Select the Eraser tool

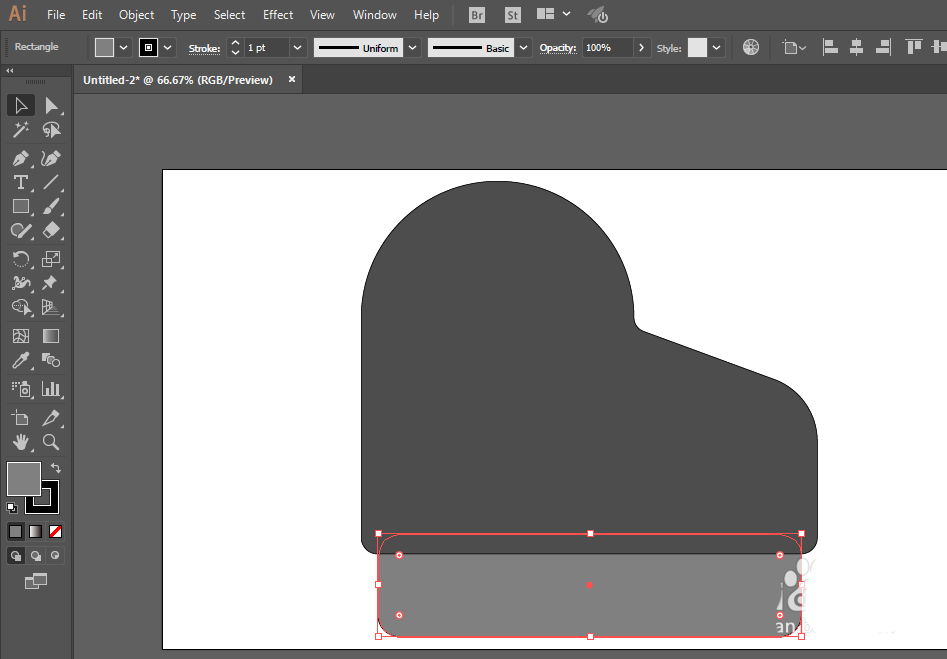pos(51,231)
